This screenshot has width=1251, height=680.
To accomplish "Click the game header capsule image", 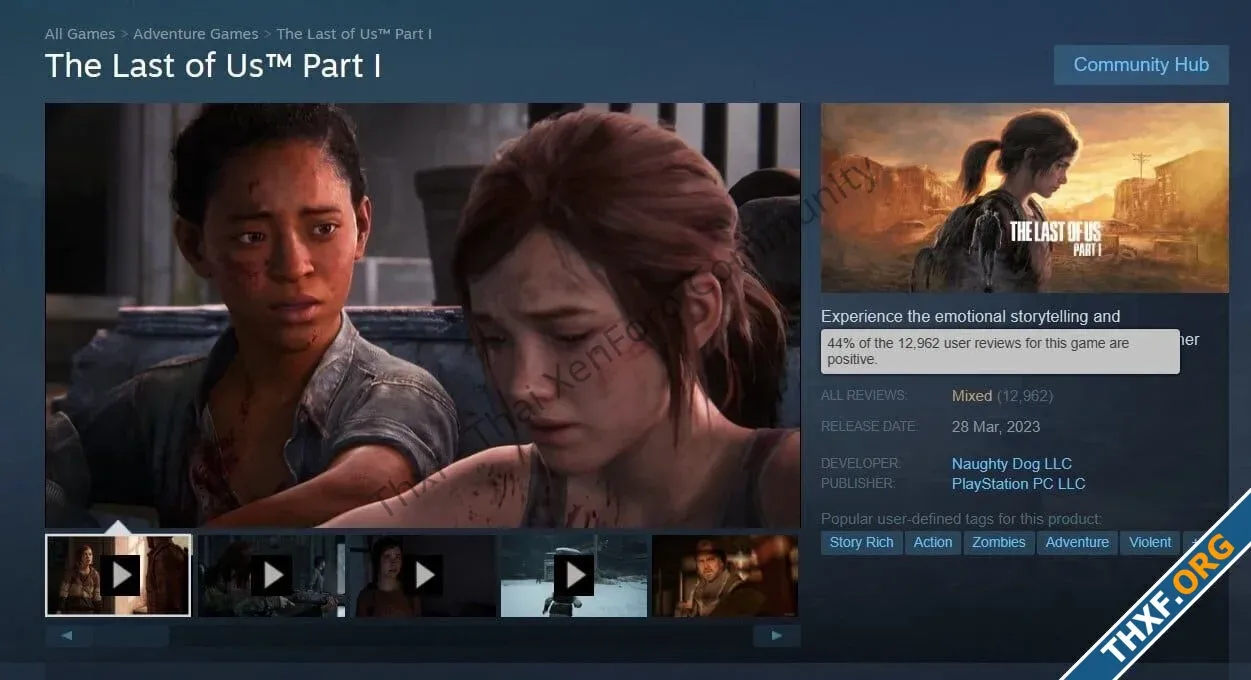I will (1025, 198).
